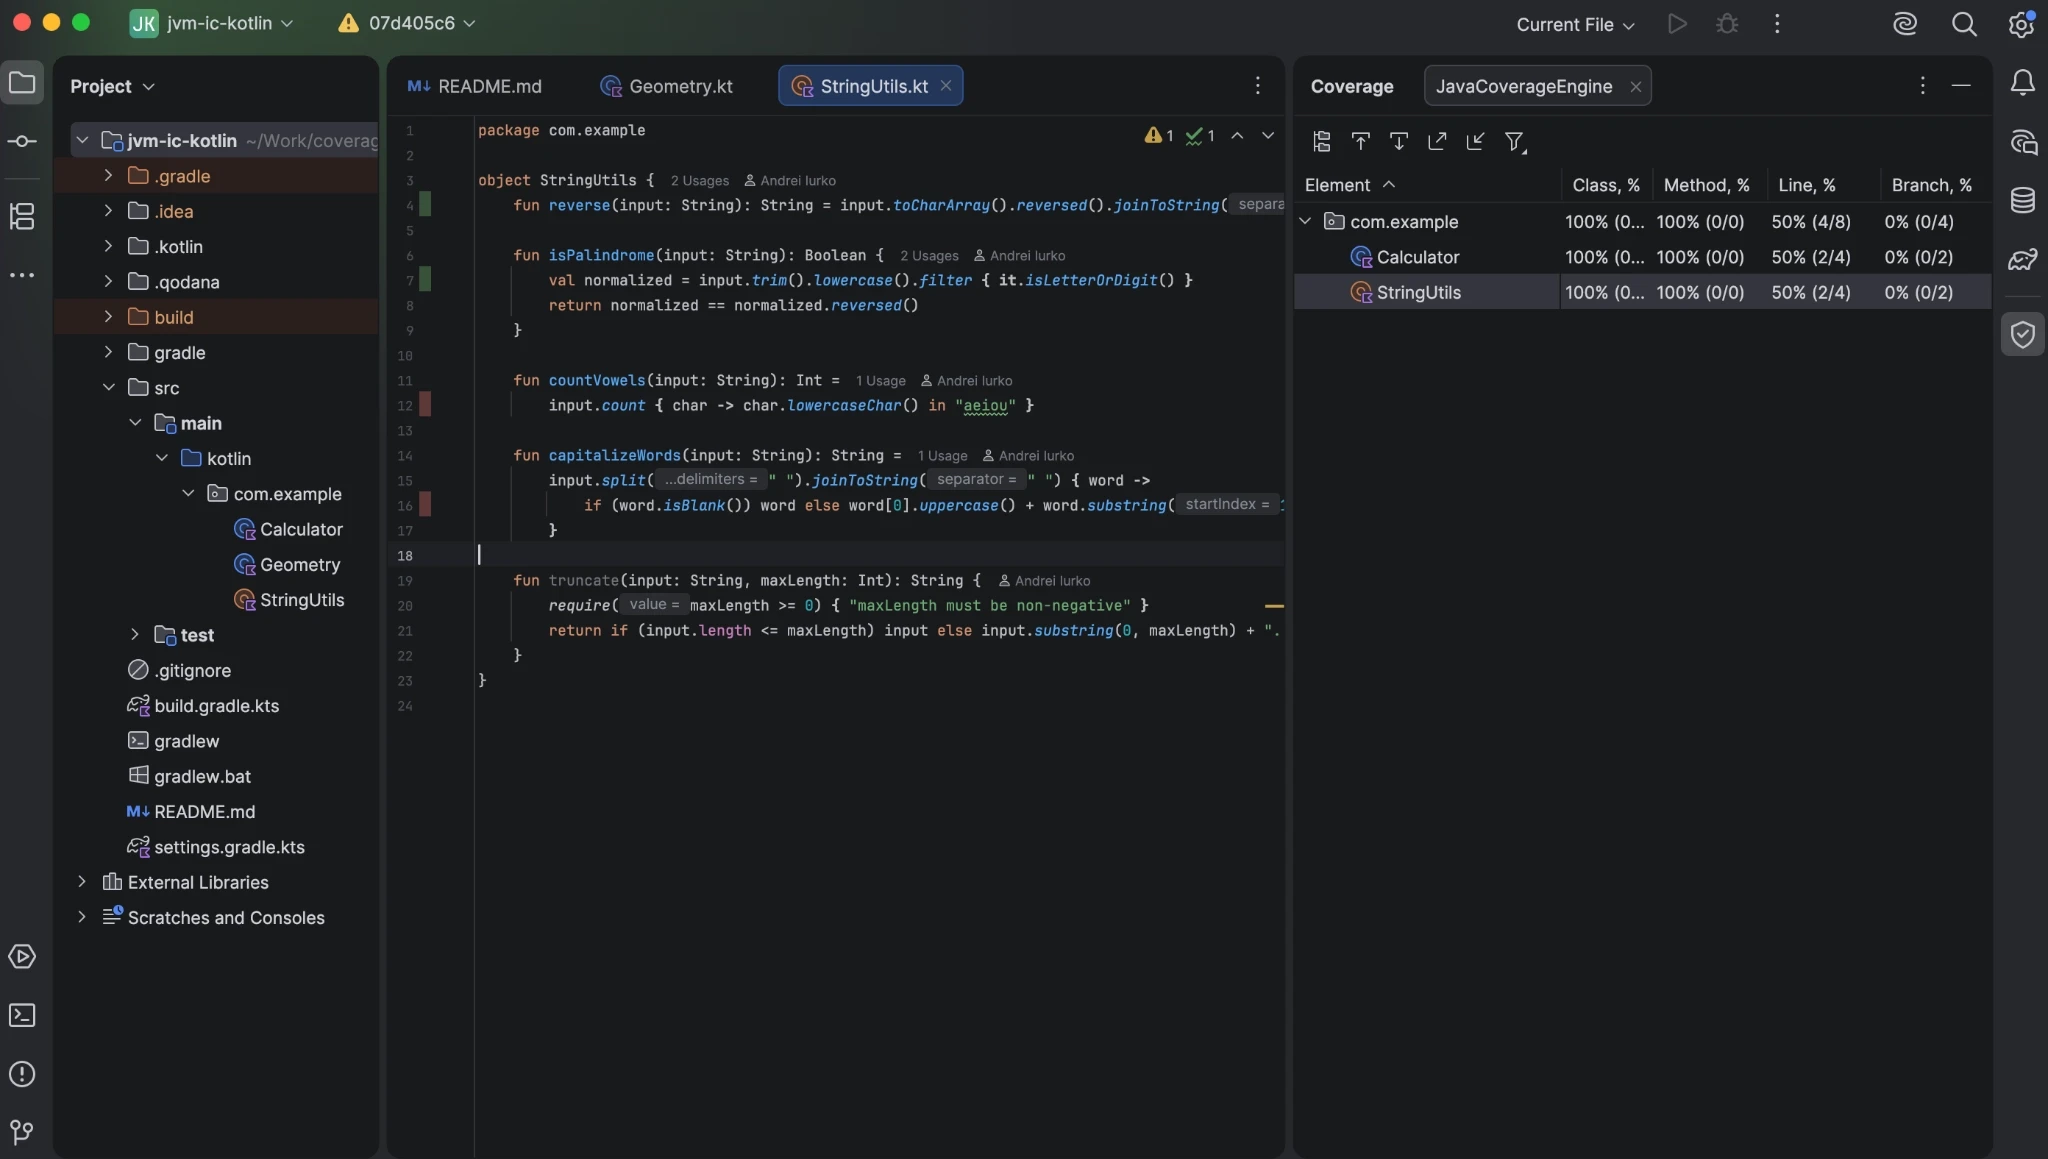Open the Services tool window icon
The width and height of the screenshot is (2048, 1159).
pyautogui.click(x=22, y=957)
